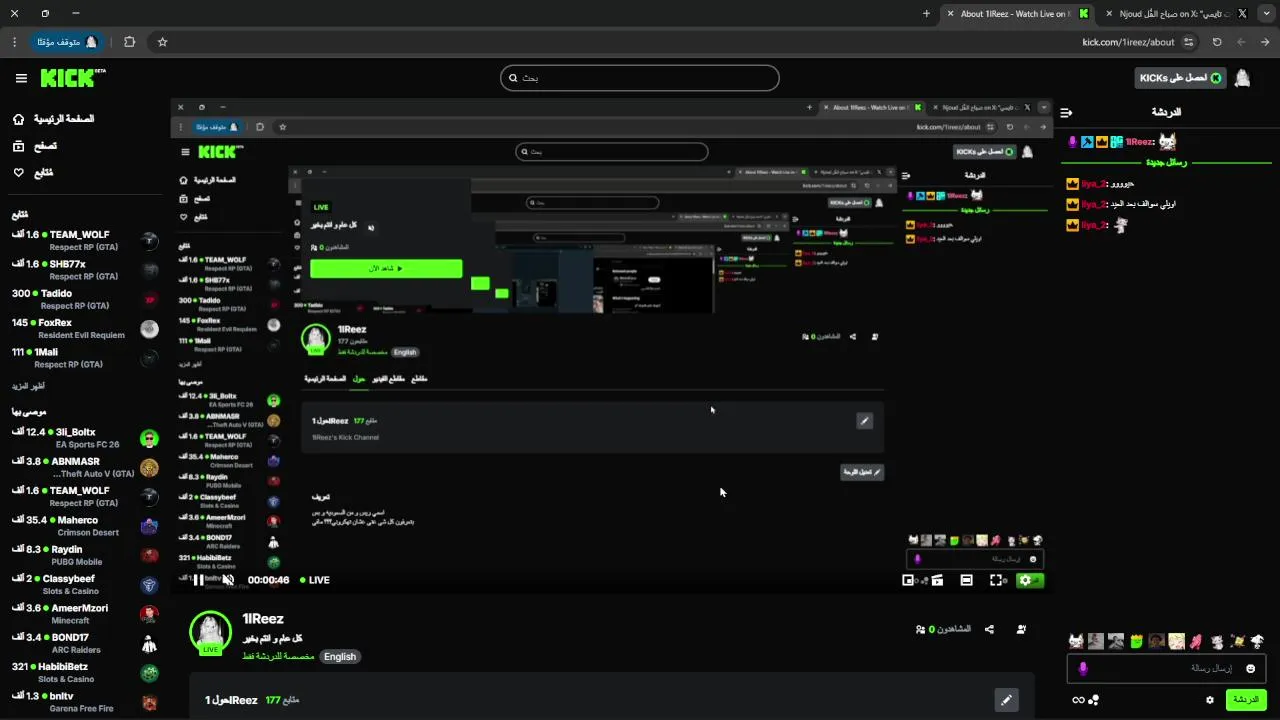Open the Following heart item in sidebar

(x=33, y=173)
